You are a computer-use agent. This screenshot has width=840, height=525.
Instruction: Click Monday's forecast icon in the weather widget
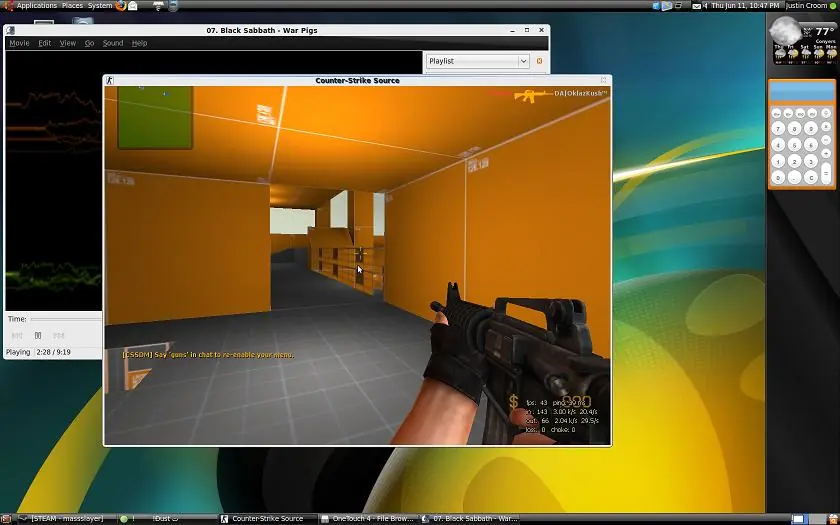pos(831,54)
